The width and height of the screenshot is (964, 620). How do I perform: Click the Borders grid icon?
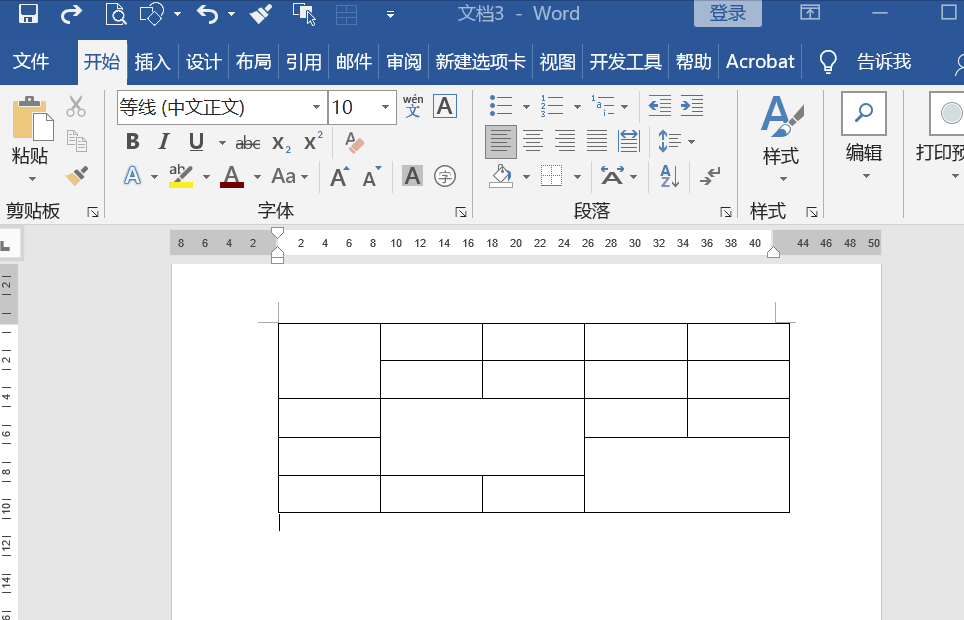tap(551, 177)
